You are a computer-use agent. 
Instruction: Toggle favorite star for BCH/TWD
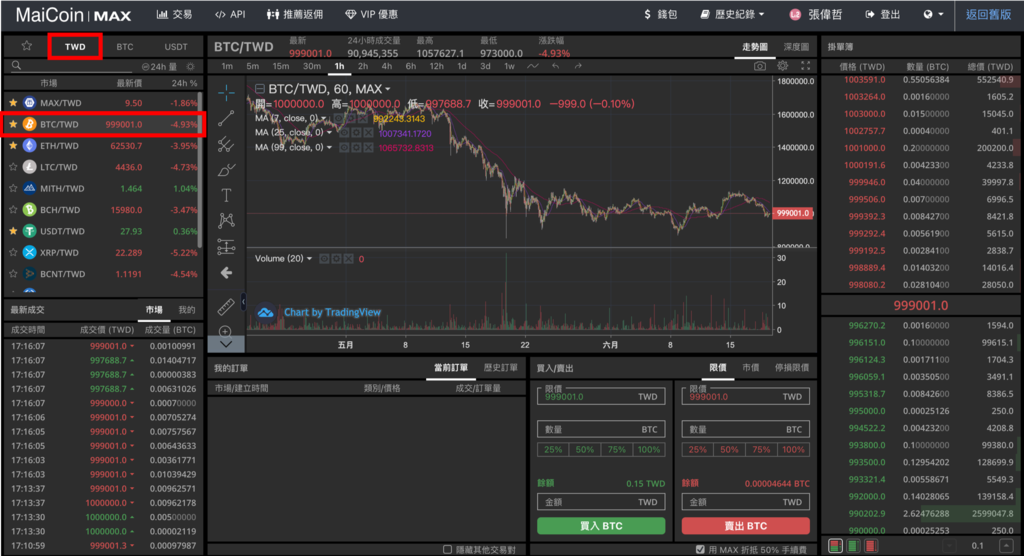13,210
